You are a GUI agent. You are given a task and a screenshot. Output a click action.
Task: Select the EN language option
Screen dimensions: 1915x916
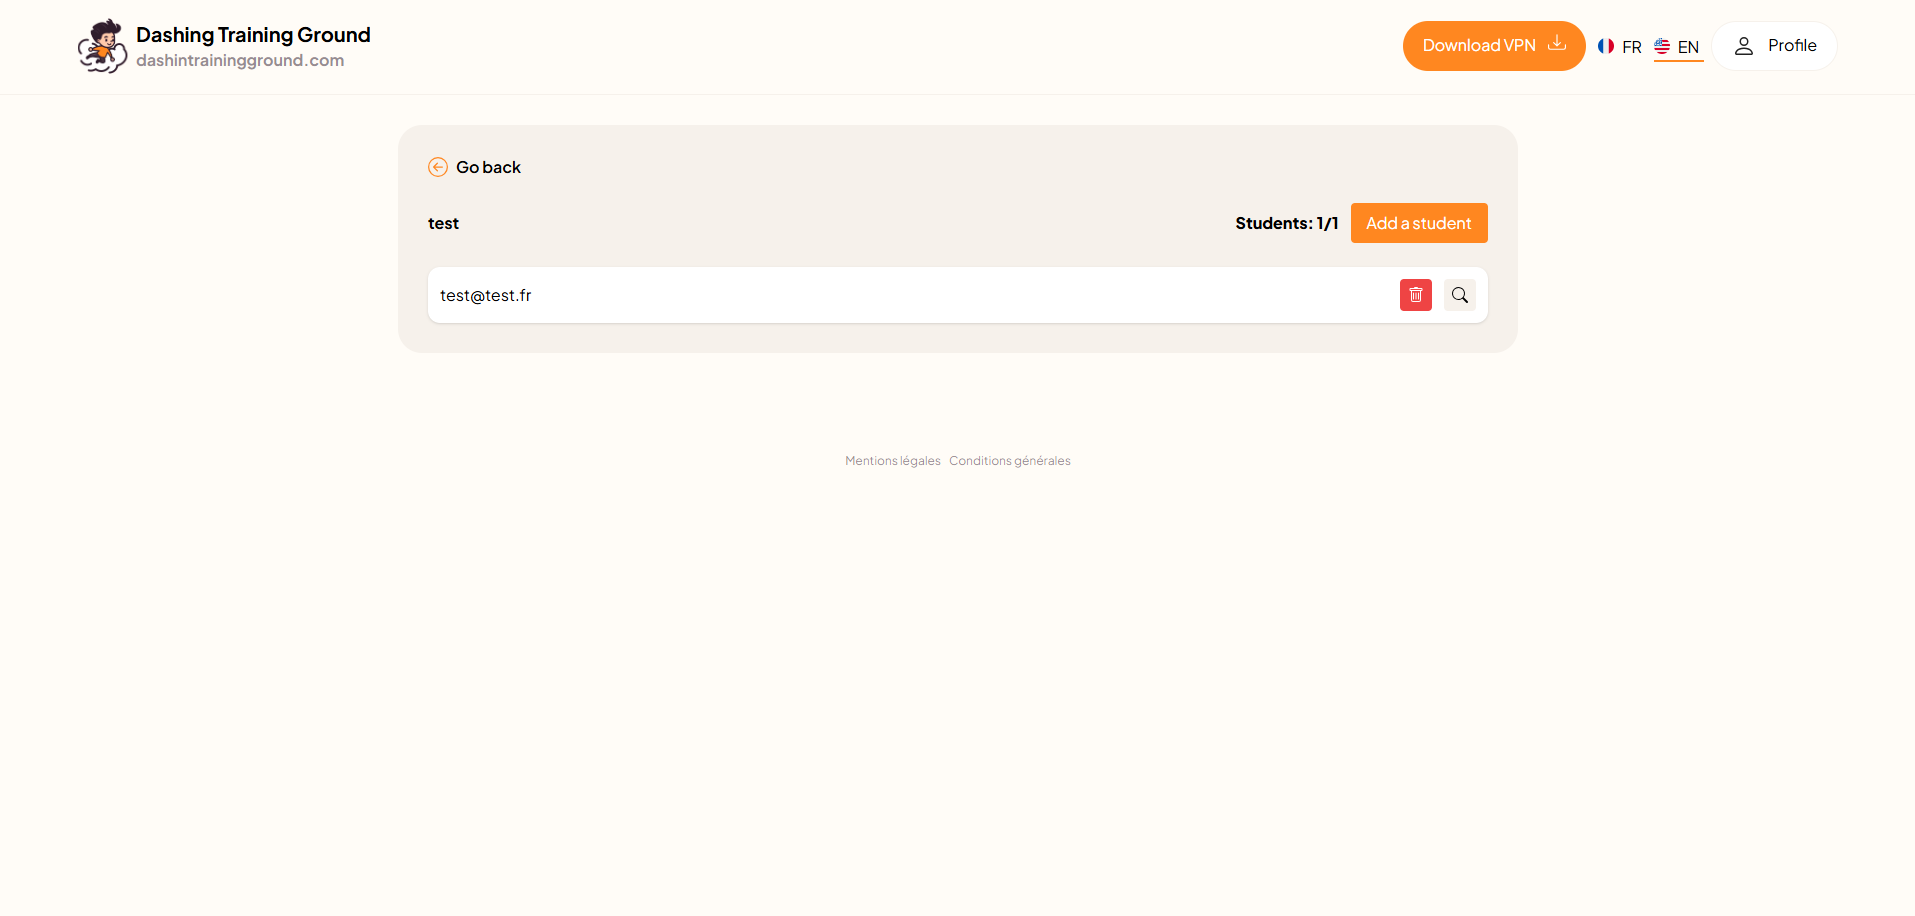[x=1688, y=47]
